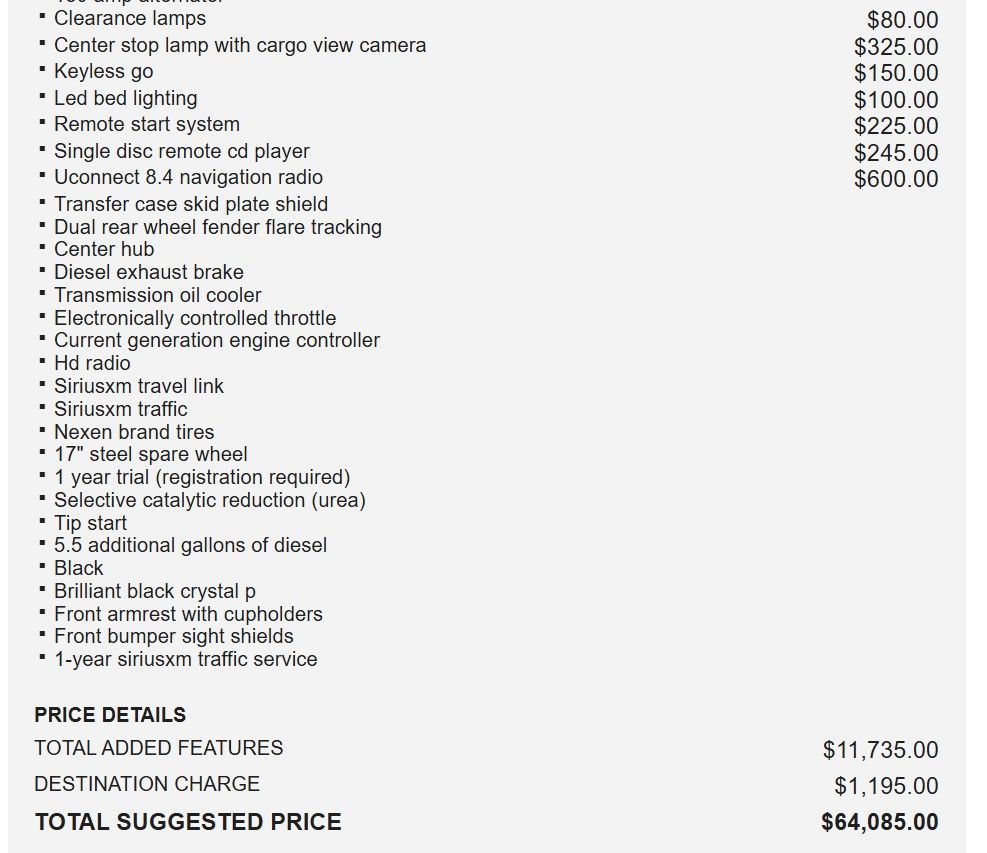Image resolution: width=987 pixels, height=853 pixels.
Task: Select Selective catalytic reduction (urea) line
Action: click(209, 500)
